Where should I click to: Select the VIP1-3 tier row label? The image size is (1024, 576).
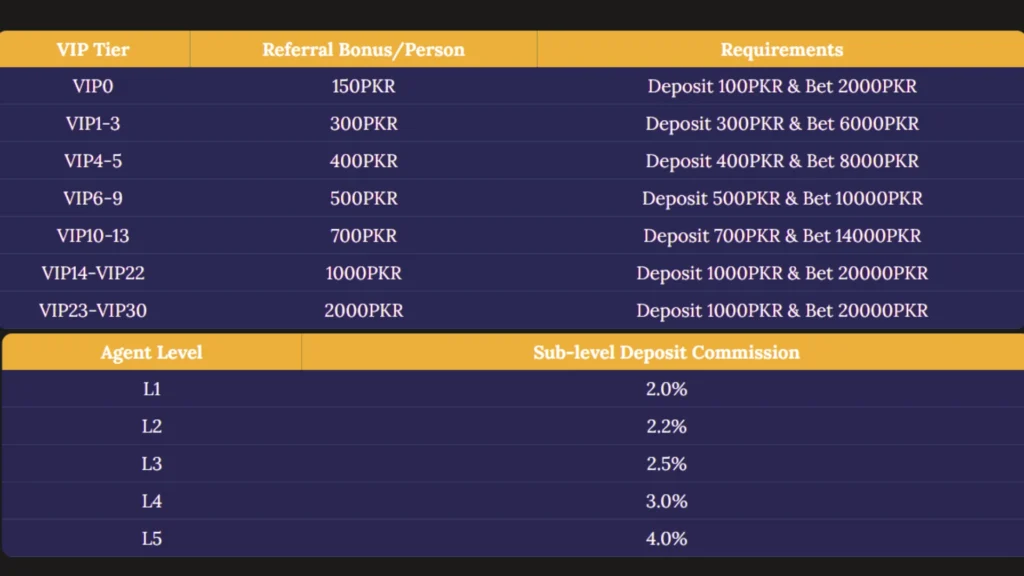(x=93, y=124)
